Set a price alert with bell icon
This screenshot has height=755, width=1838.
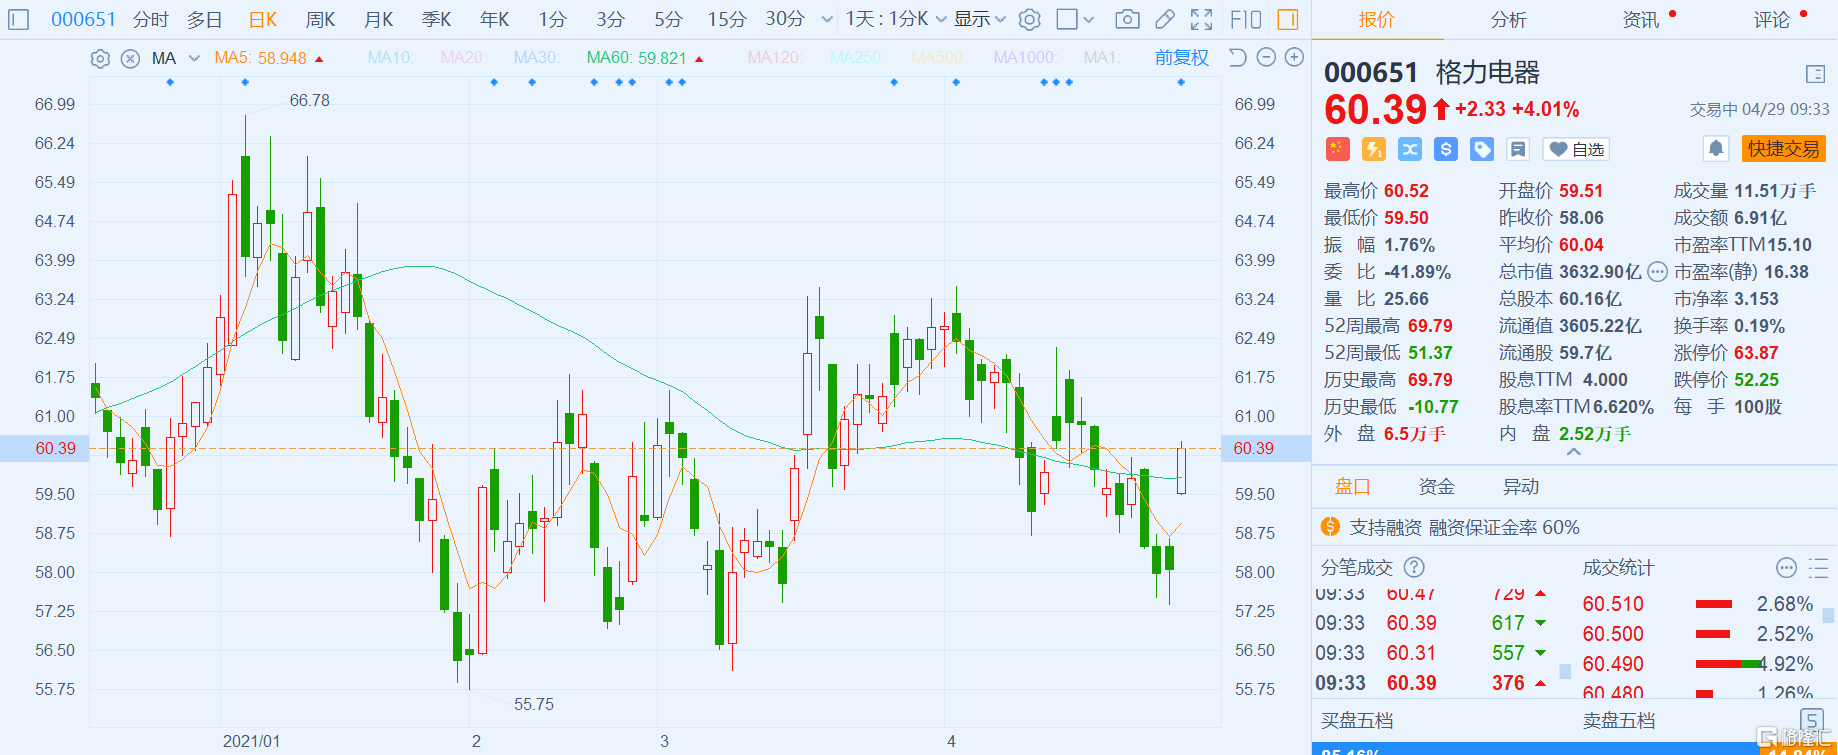(x=1716, y=149)
